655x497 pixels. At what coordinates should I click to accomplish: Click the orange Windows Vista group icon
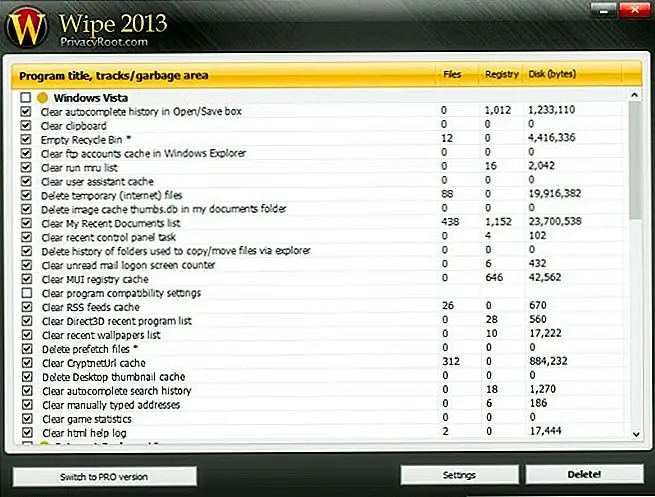point(42,98)
